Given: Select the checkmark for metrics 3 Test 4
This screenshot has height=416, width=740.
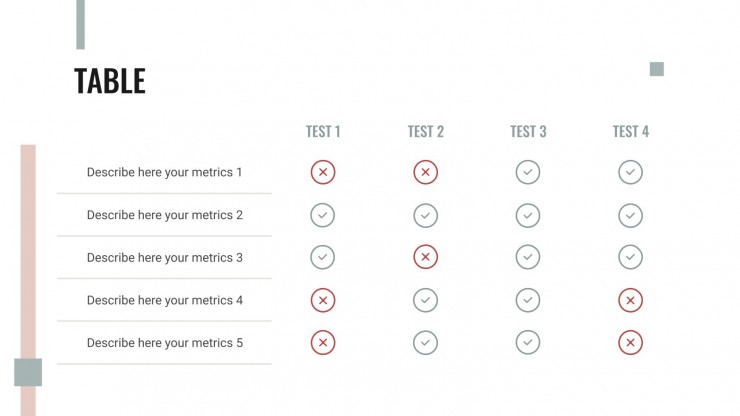Looking at the screenshot, I should pyautogui.click(x=631, y=257).
